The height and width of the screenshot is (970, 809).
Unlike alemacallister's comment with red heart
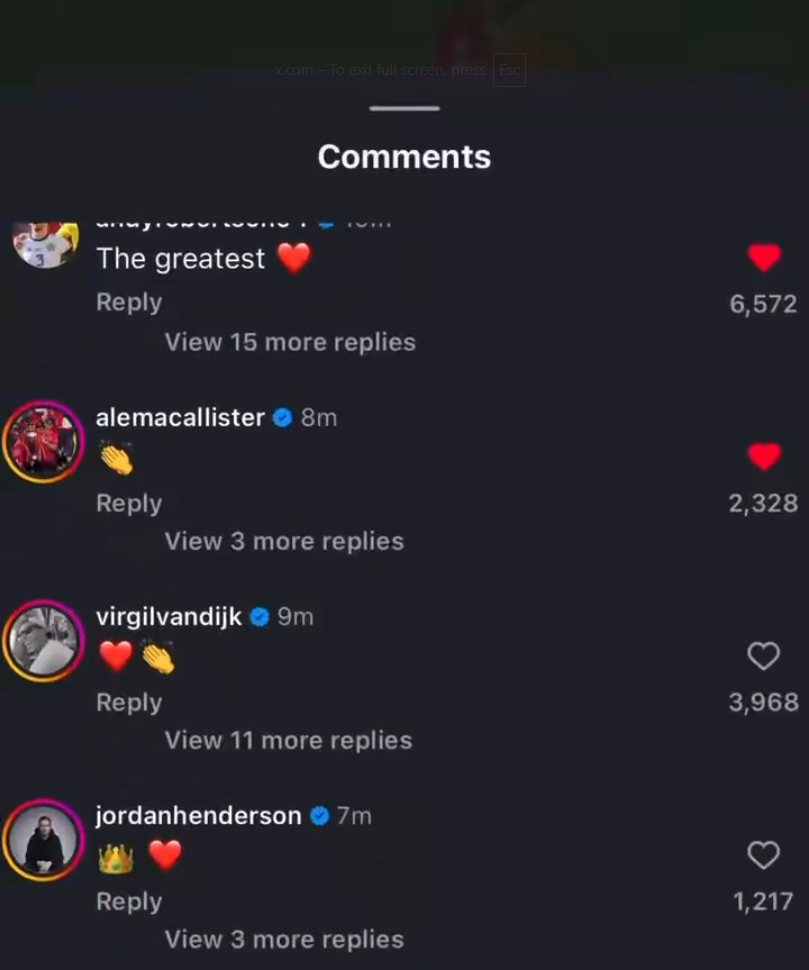coord(764,457)
